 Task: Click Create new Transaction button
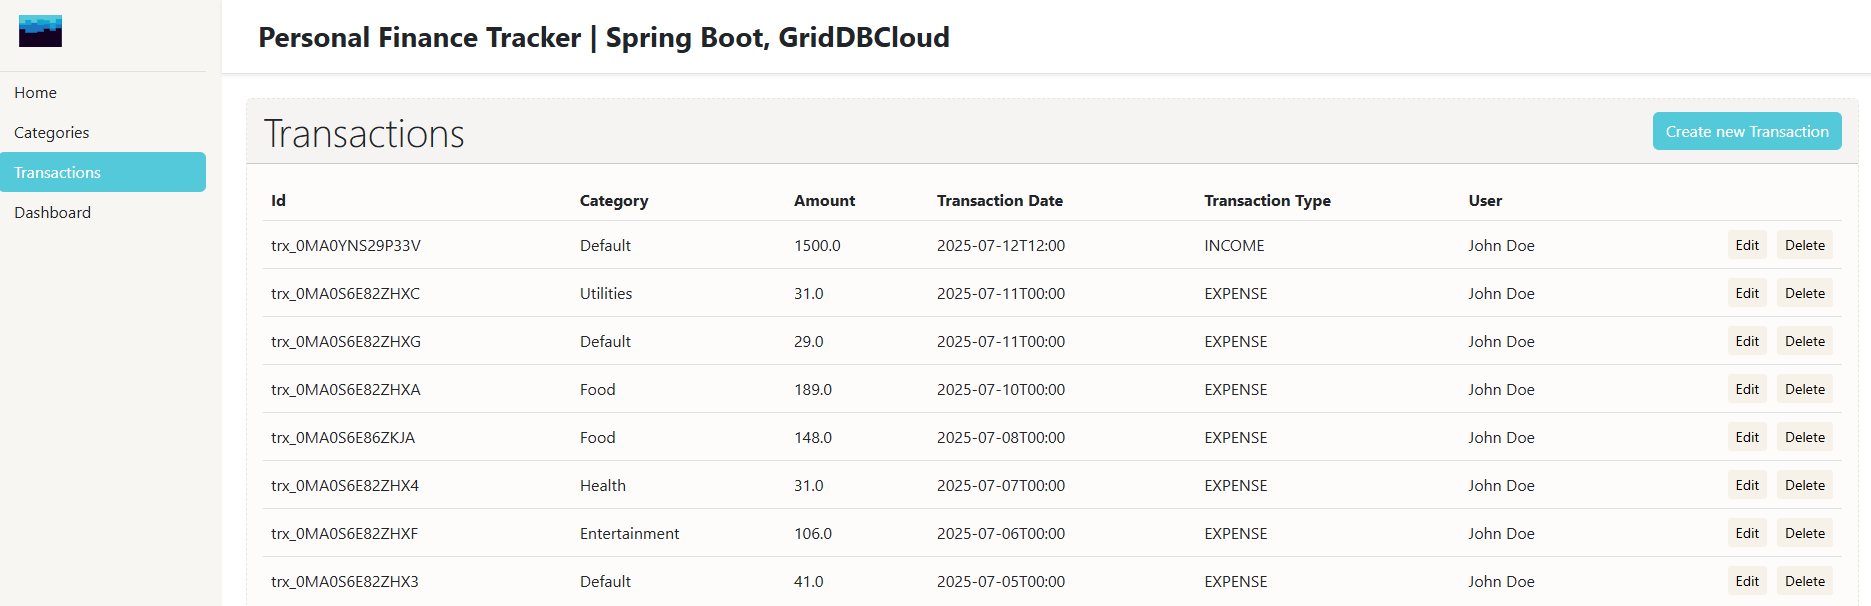click(x=1746, y=131)
